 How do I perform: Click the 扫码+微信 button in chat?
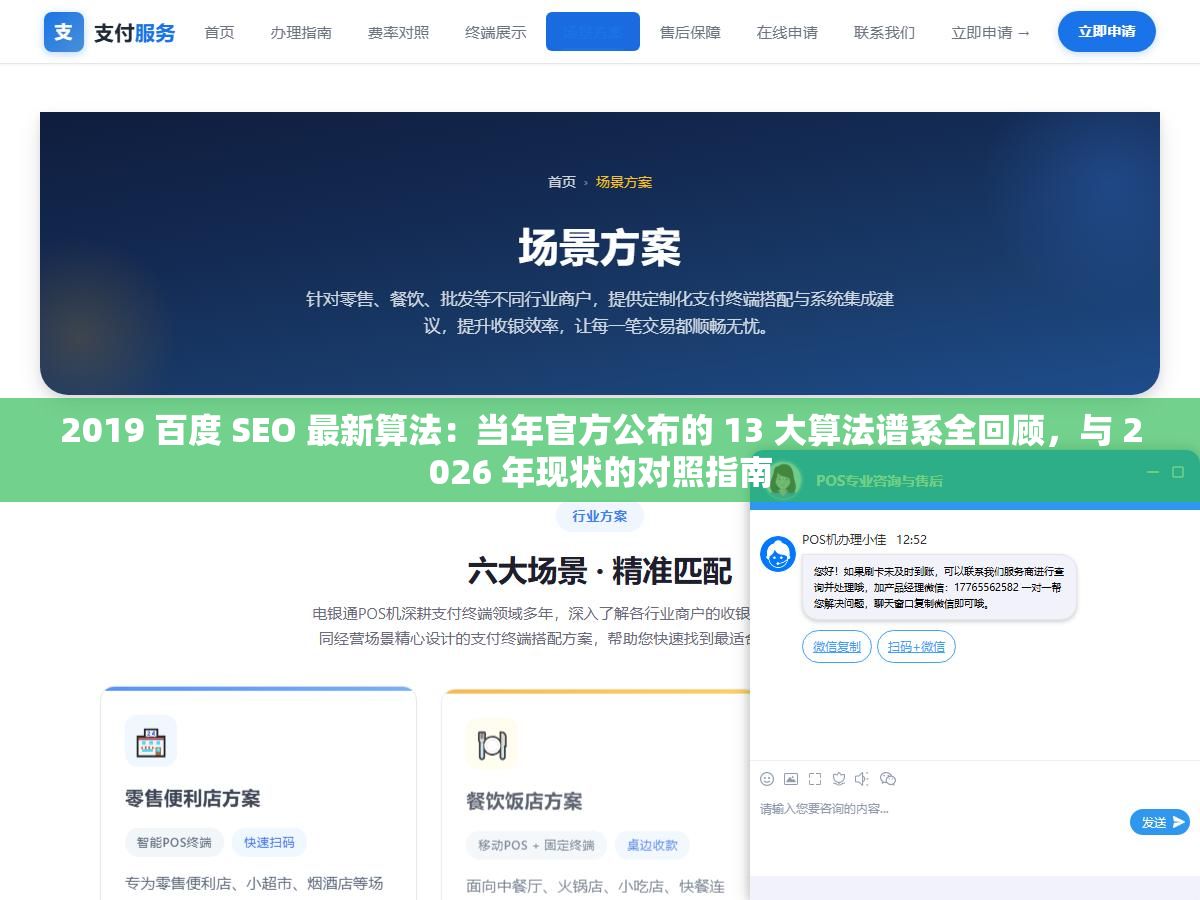click(916, 646)
